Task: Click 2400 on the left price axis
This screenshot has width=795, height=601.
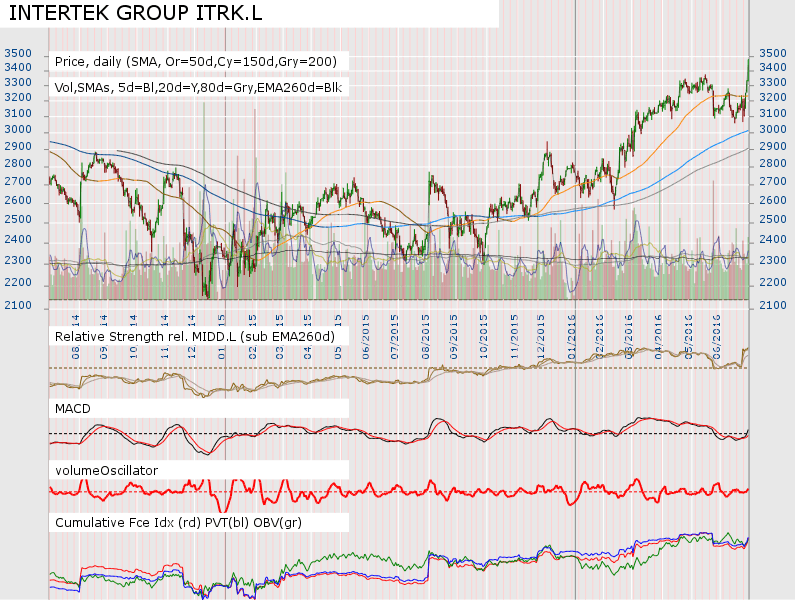Action: click(18, 239)
